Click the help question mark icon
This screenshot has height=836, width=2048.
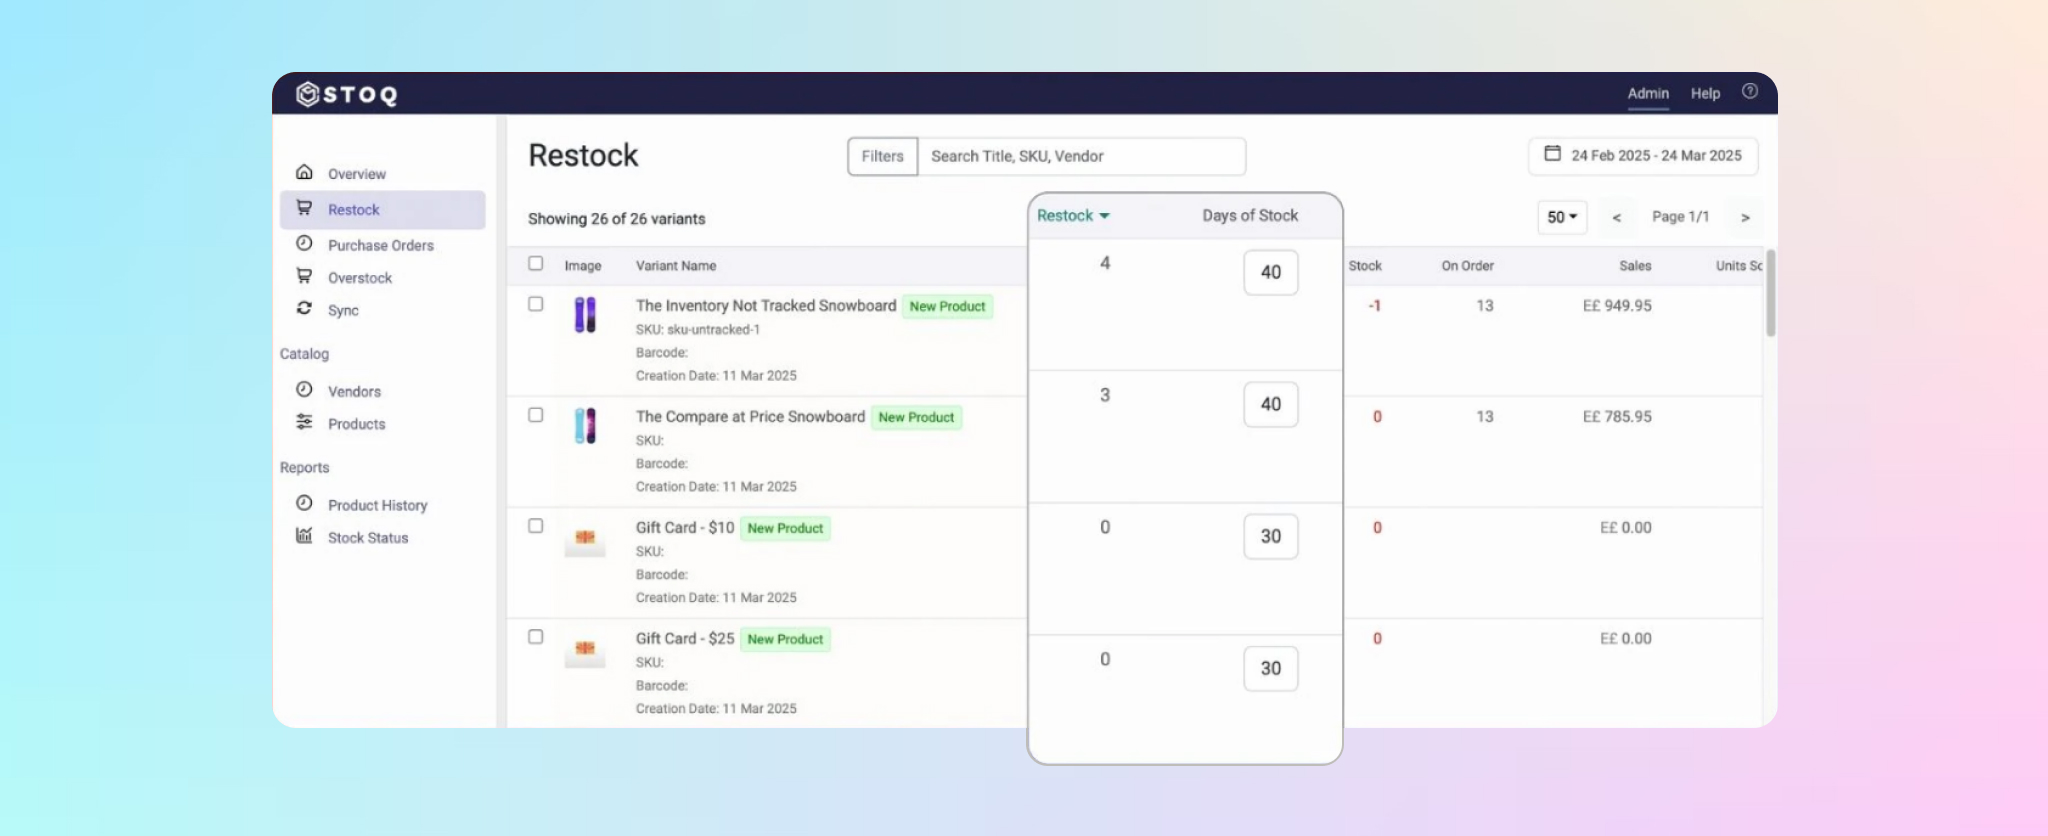1749,91
